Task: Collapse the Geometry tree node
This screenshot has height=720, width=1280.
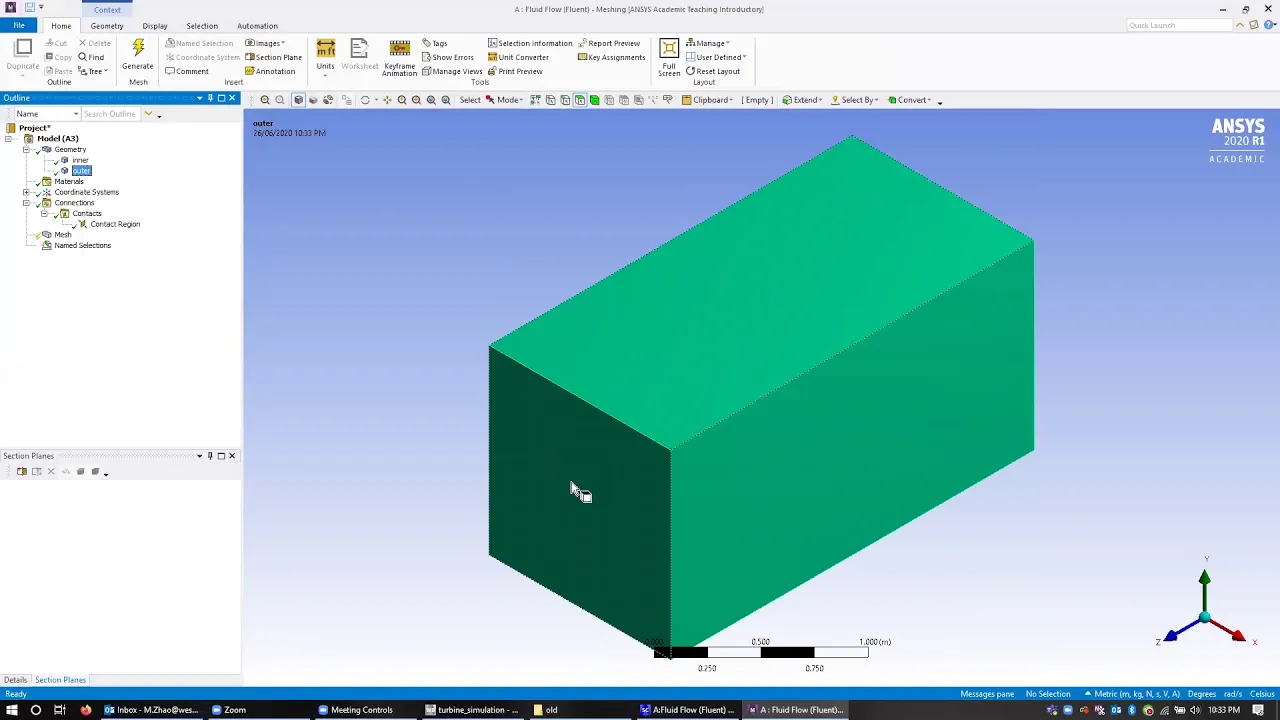Action: tap(27, 150)
